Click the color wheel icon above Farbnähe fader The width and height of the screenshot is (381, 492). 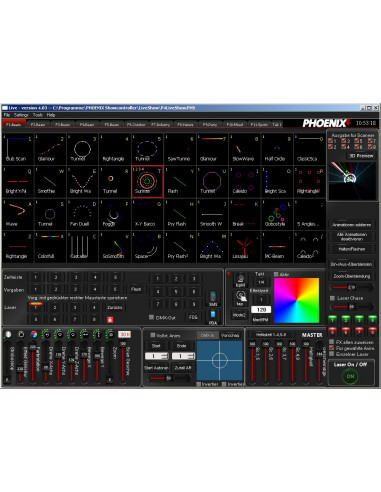pos(34,334)
